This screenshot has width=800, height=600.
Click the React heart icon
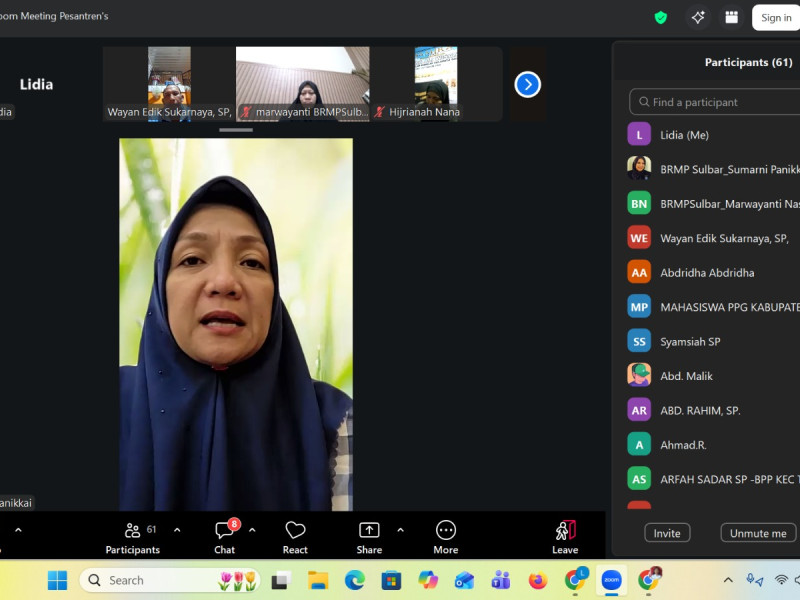(x=295, y=531)
